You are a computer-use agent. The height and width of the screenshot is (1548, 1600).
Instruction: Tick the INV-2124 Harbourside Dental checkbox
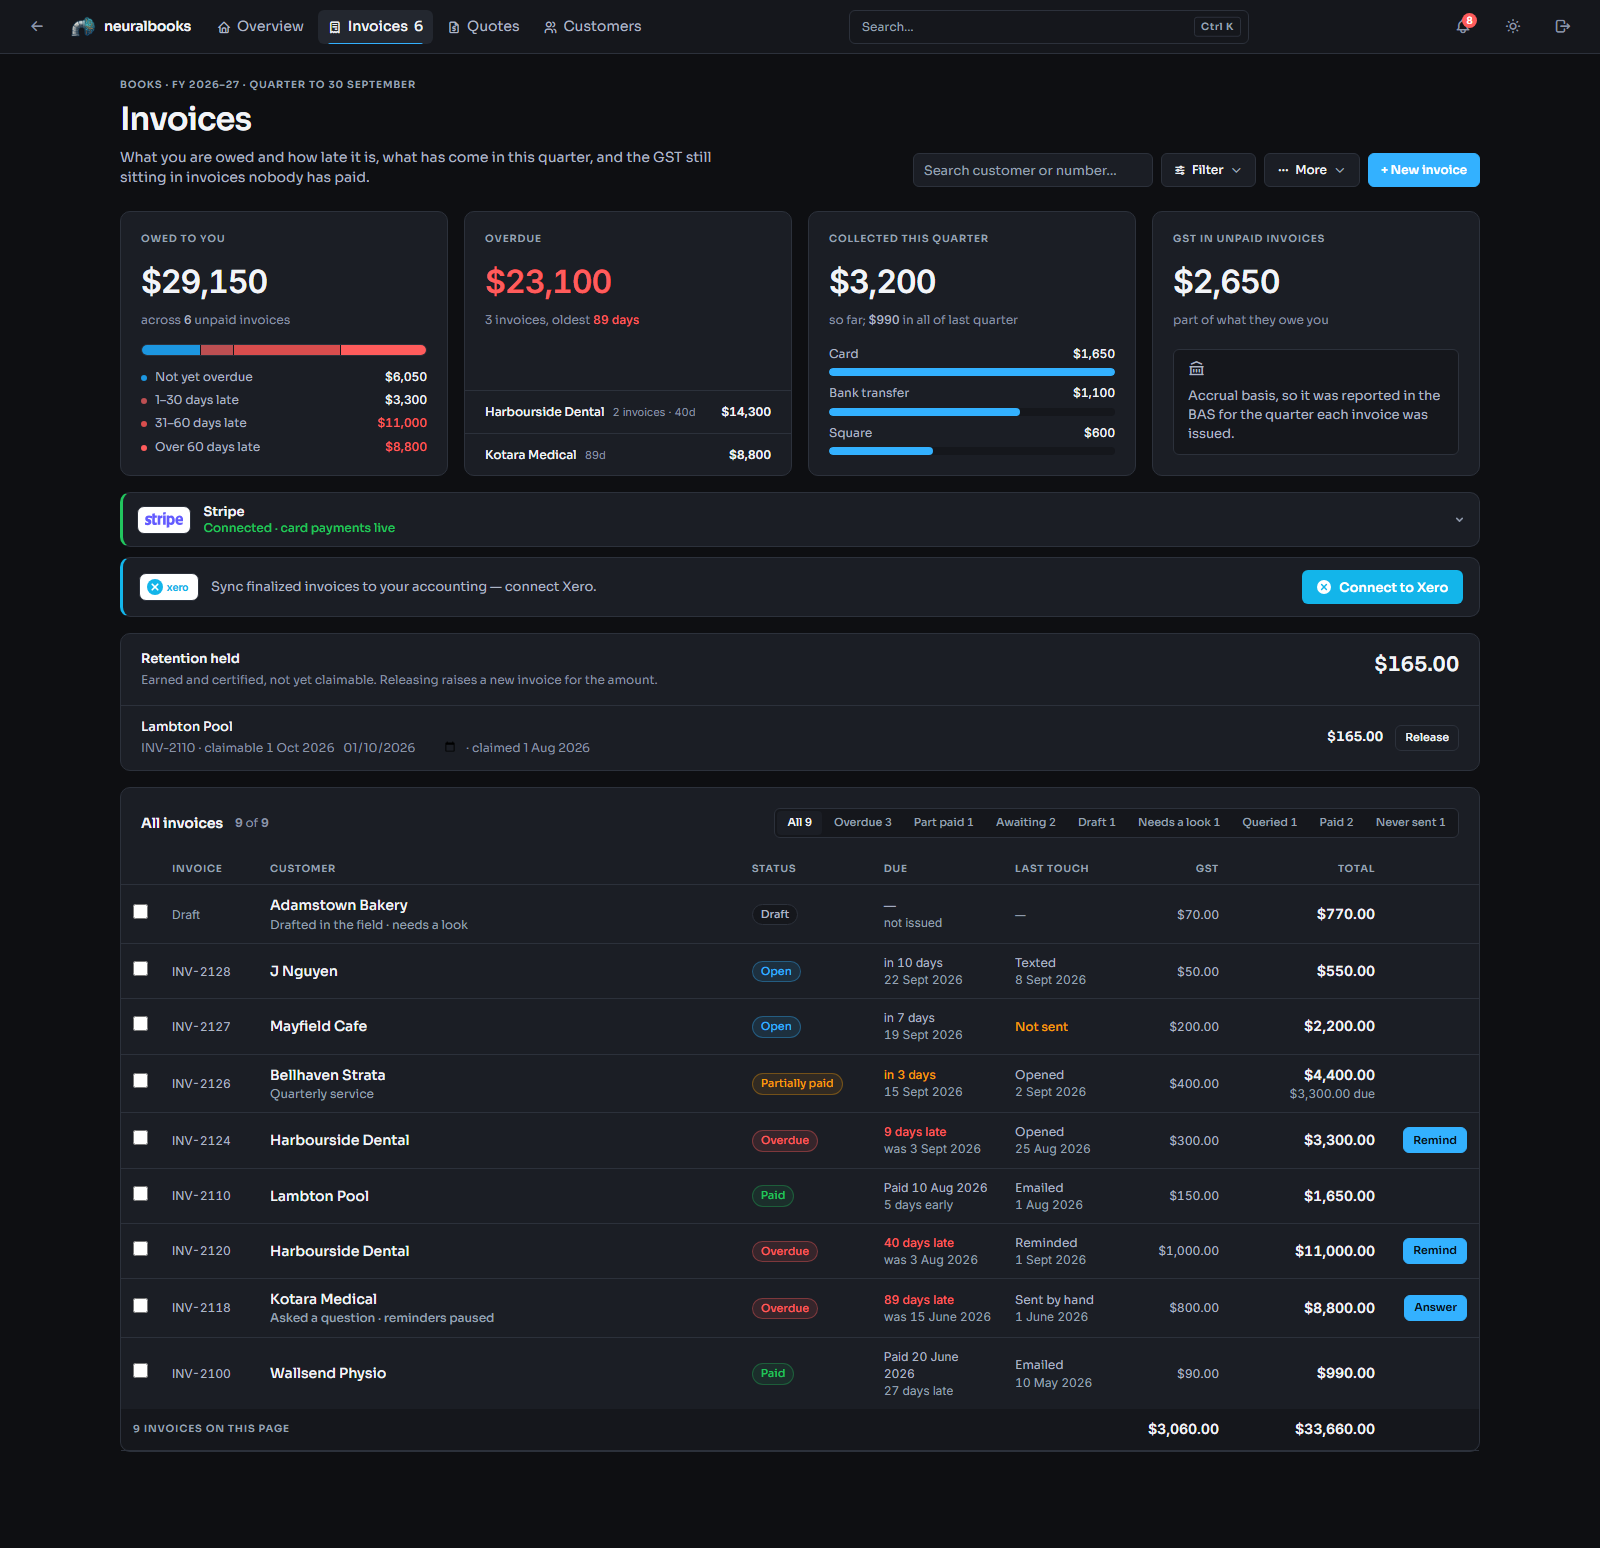pos(141,1138)
